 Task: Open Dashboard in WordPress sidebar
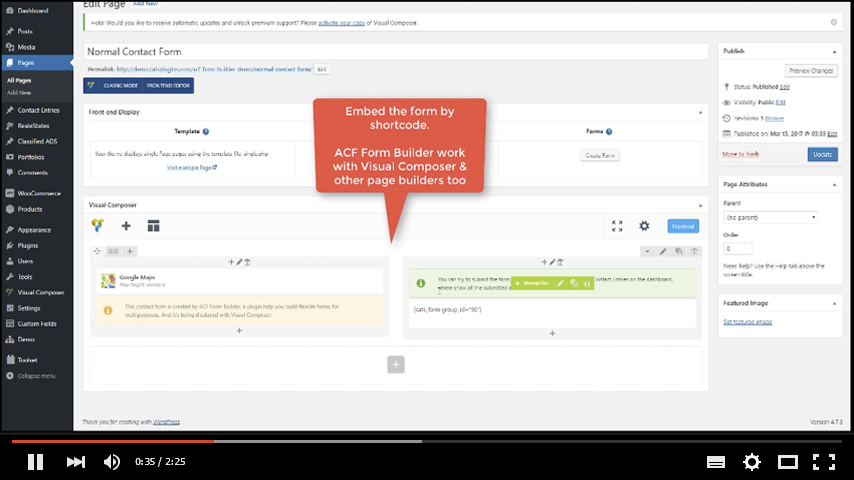33,10
